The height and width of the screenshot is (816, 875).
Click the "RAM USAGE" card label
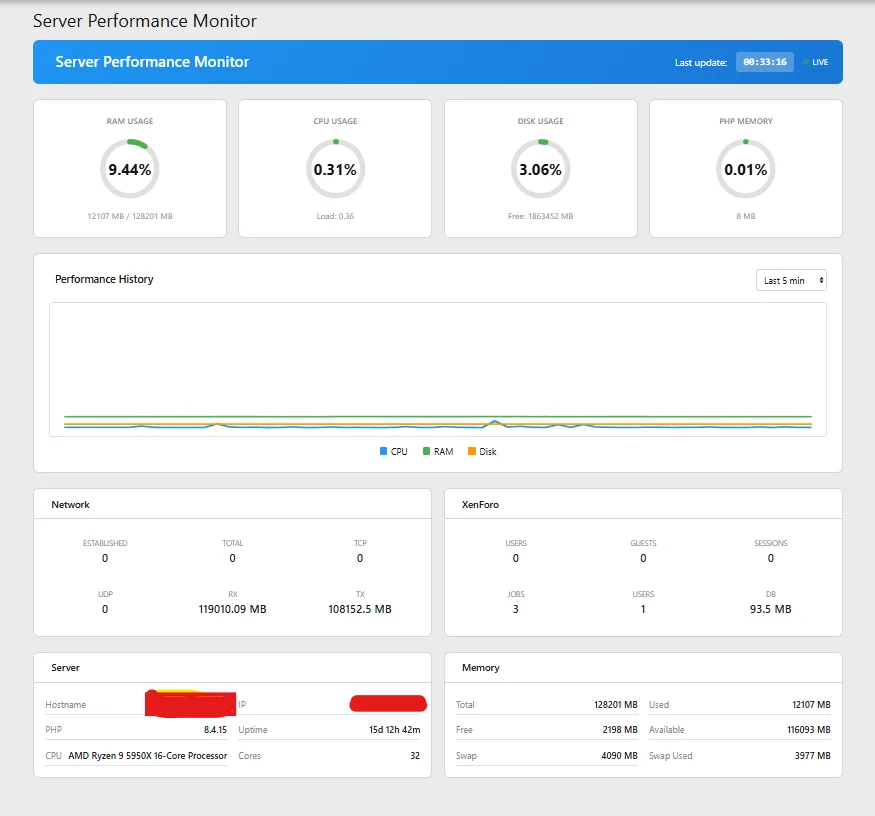(x=130, y=121)
